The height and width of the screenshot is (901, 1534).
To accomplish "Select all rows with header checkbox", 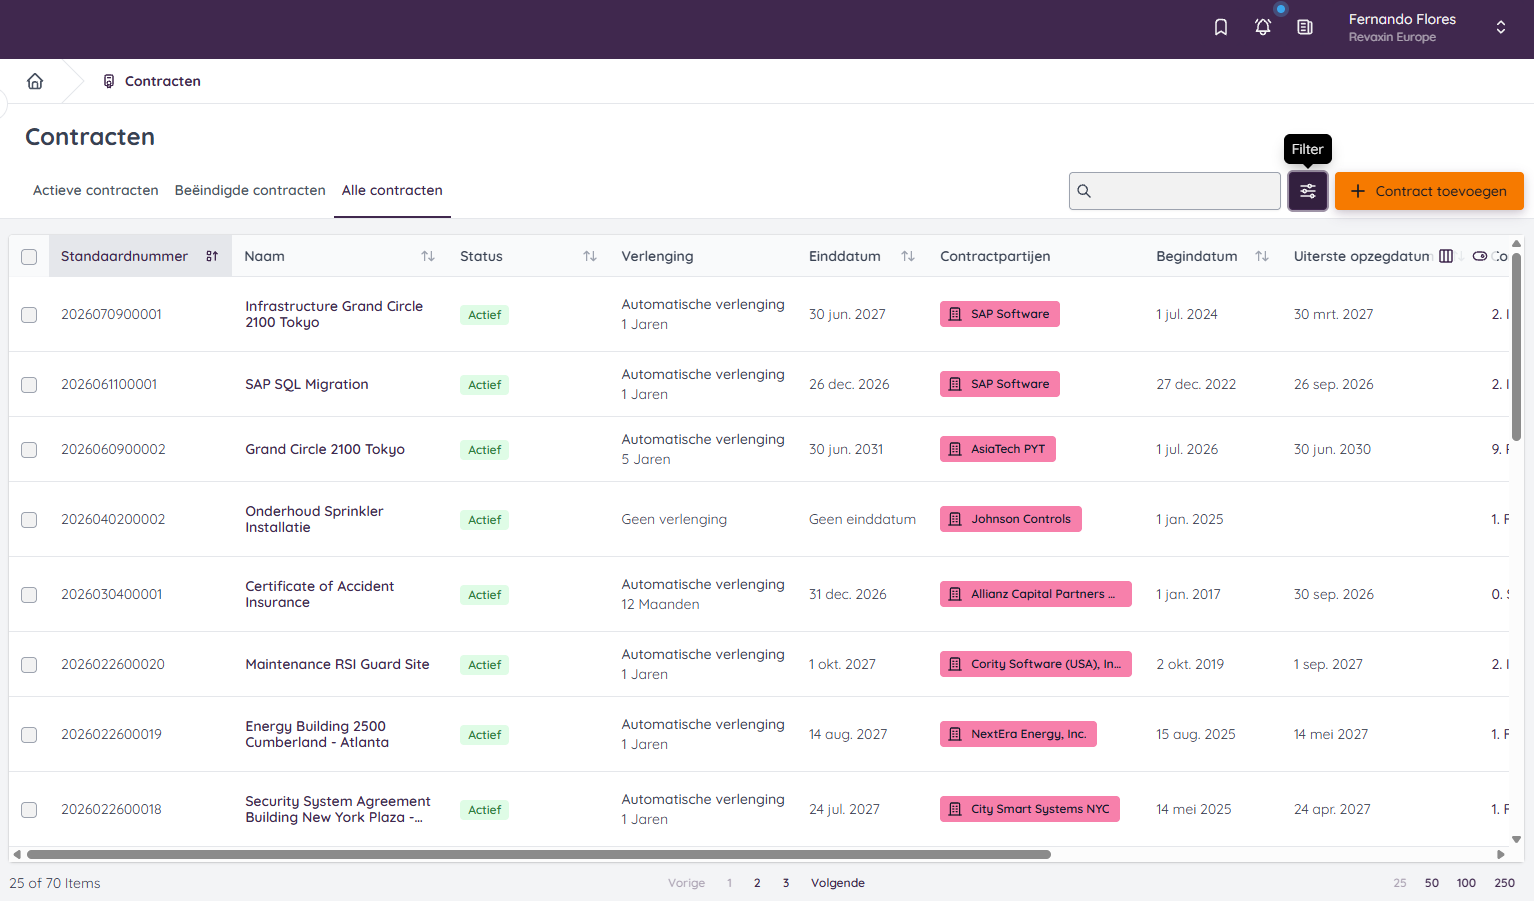I will click(29, 257).
